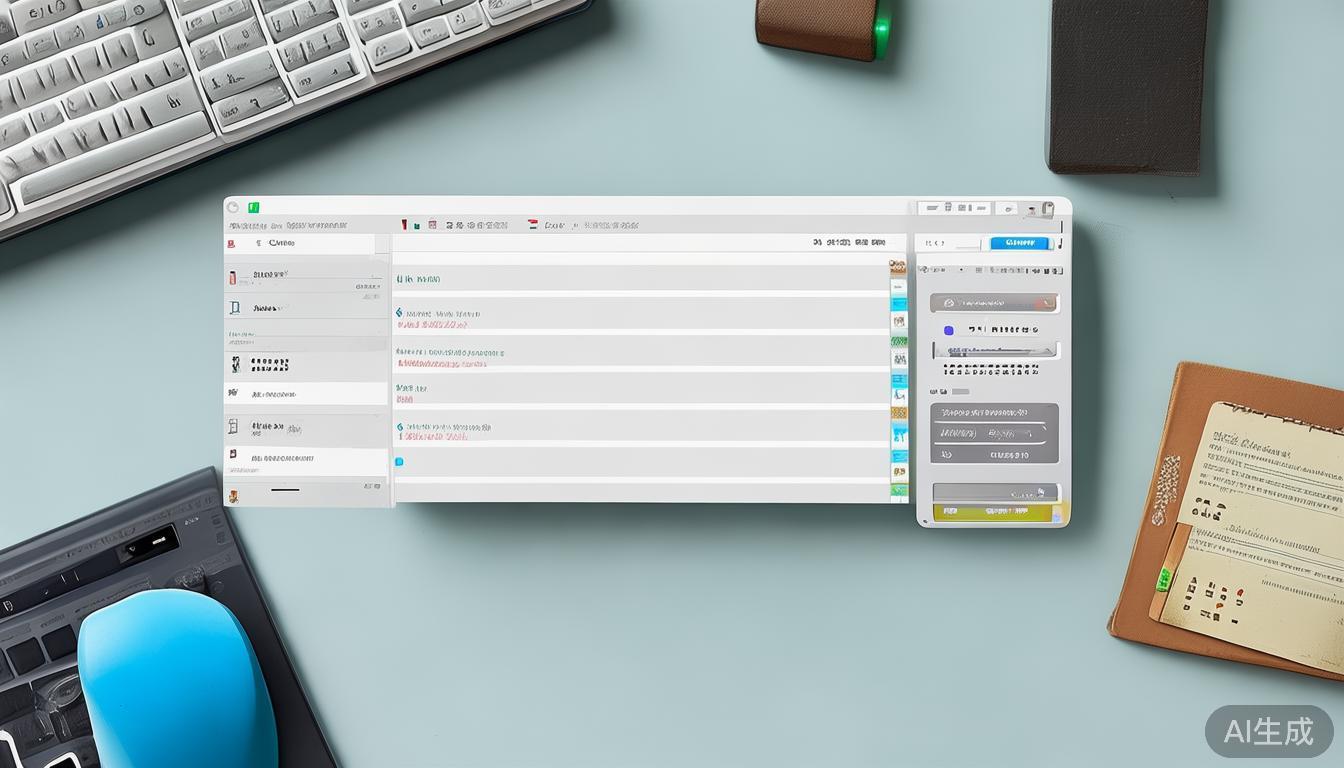Select the top thumbnail in the vertical thumbnail strip

898,269
